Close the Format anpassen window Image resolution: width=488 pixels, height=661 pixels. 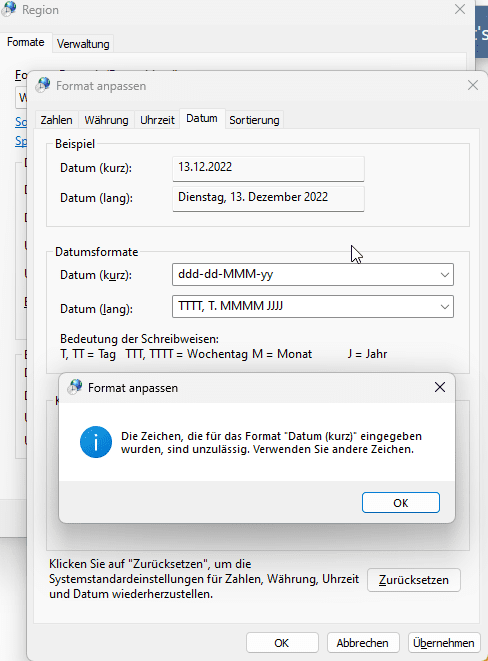pyautogui.click(x=473, y=86)
